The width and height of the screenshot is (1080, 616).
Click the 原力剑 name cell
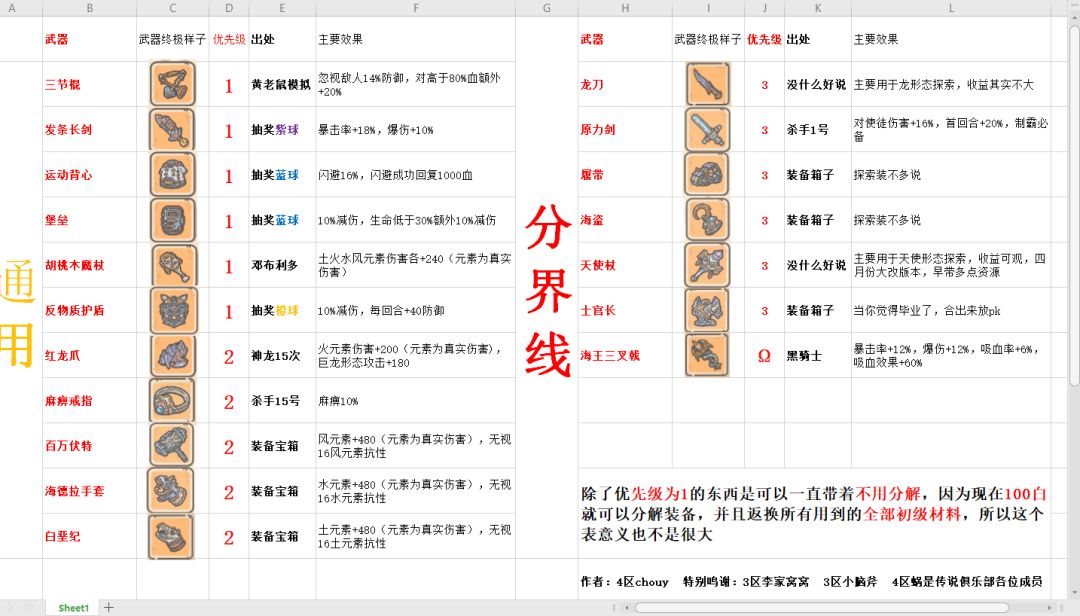(625, 130)
